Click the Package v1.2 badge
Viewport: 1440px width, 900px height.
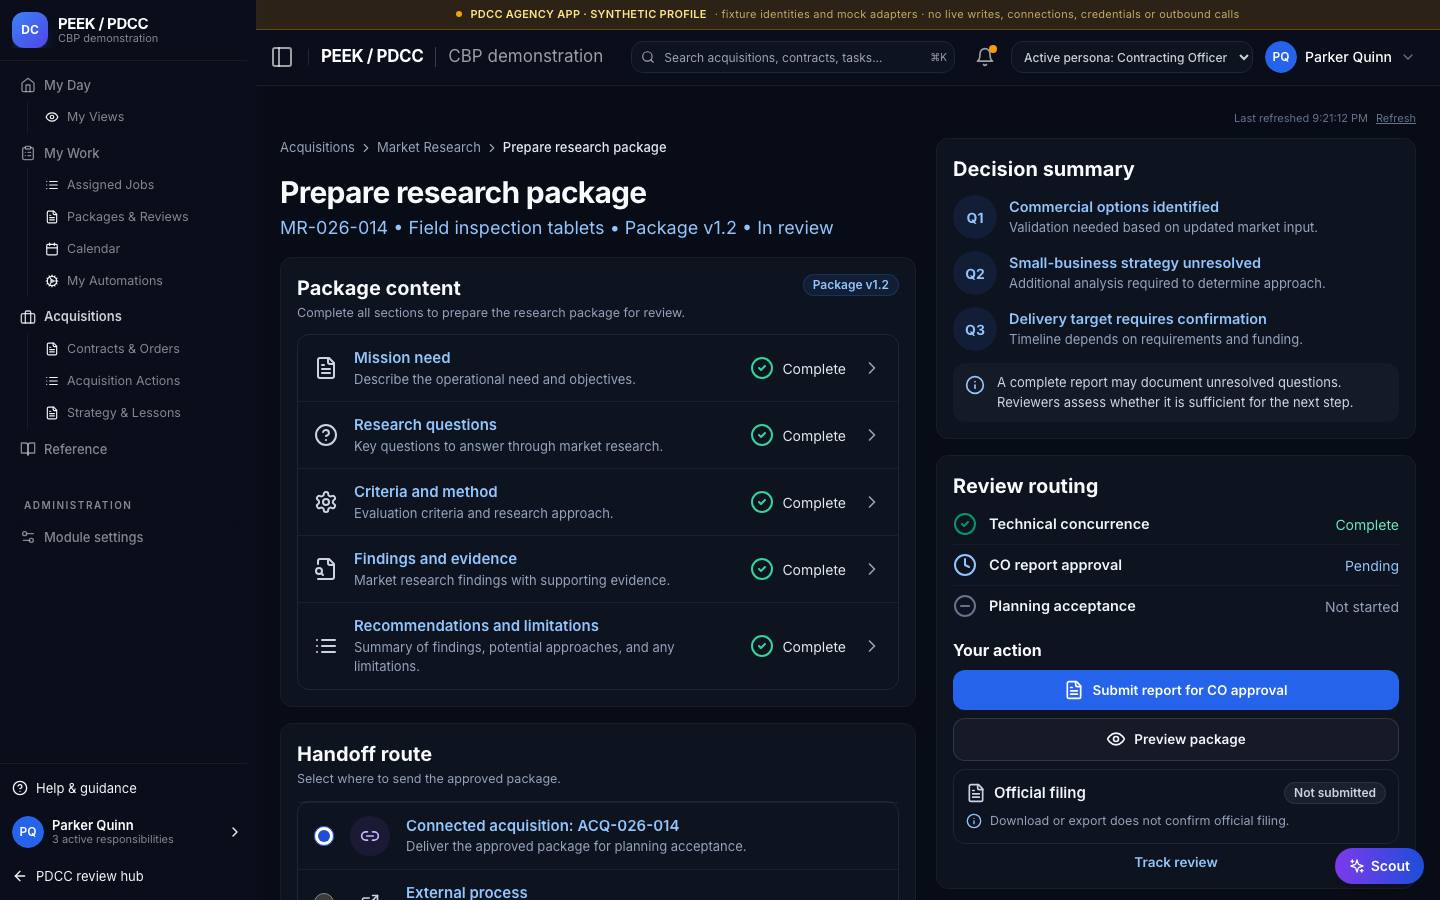(851, 285)
